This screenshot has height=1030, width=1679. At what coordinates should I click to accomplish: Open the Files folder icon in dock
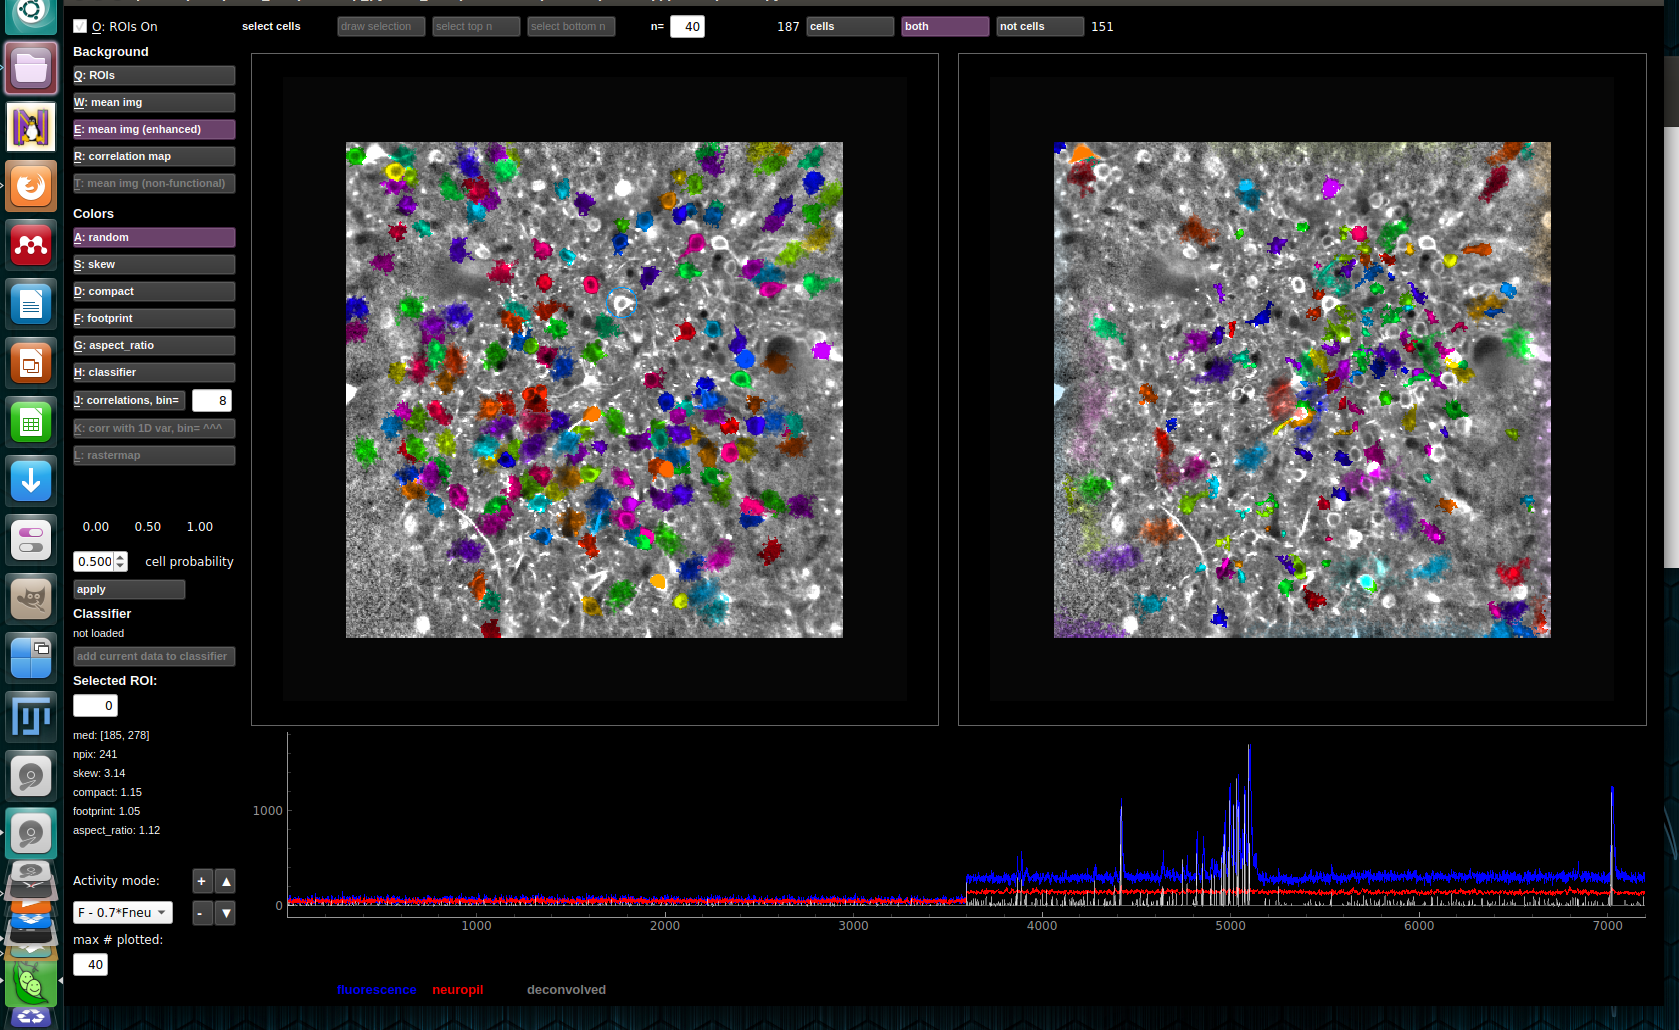point(31,68)
